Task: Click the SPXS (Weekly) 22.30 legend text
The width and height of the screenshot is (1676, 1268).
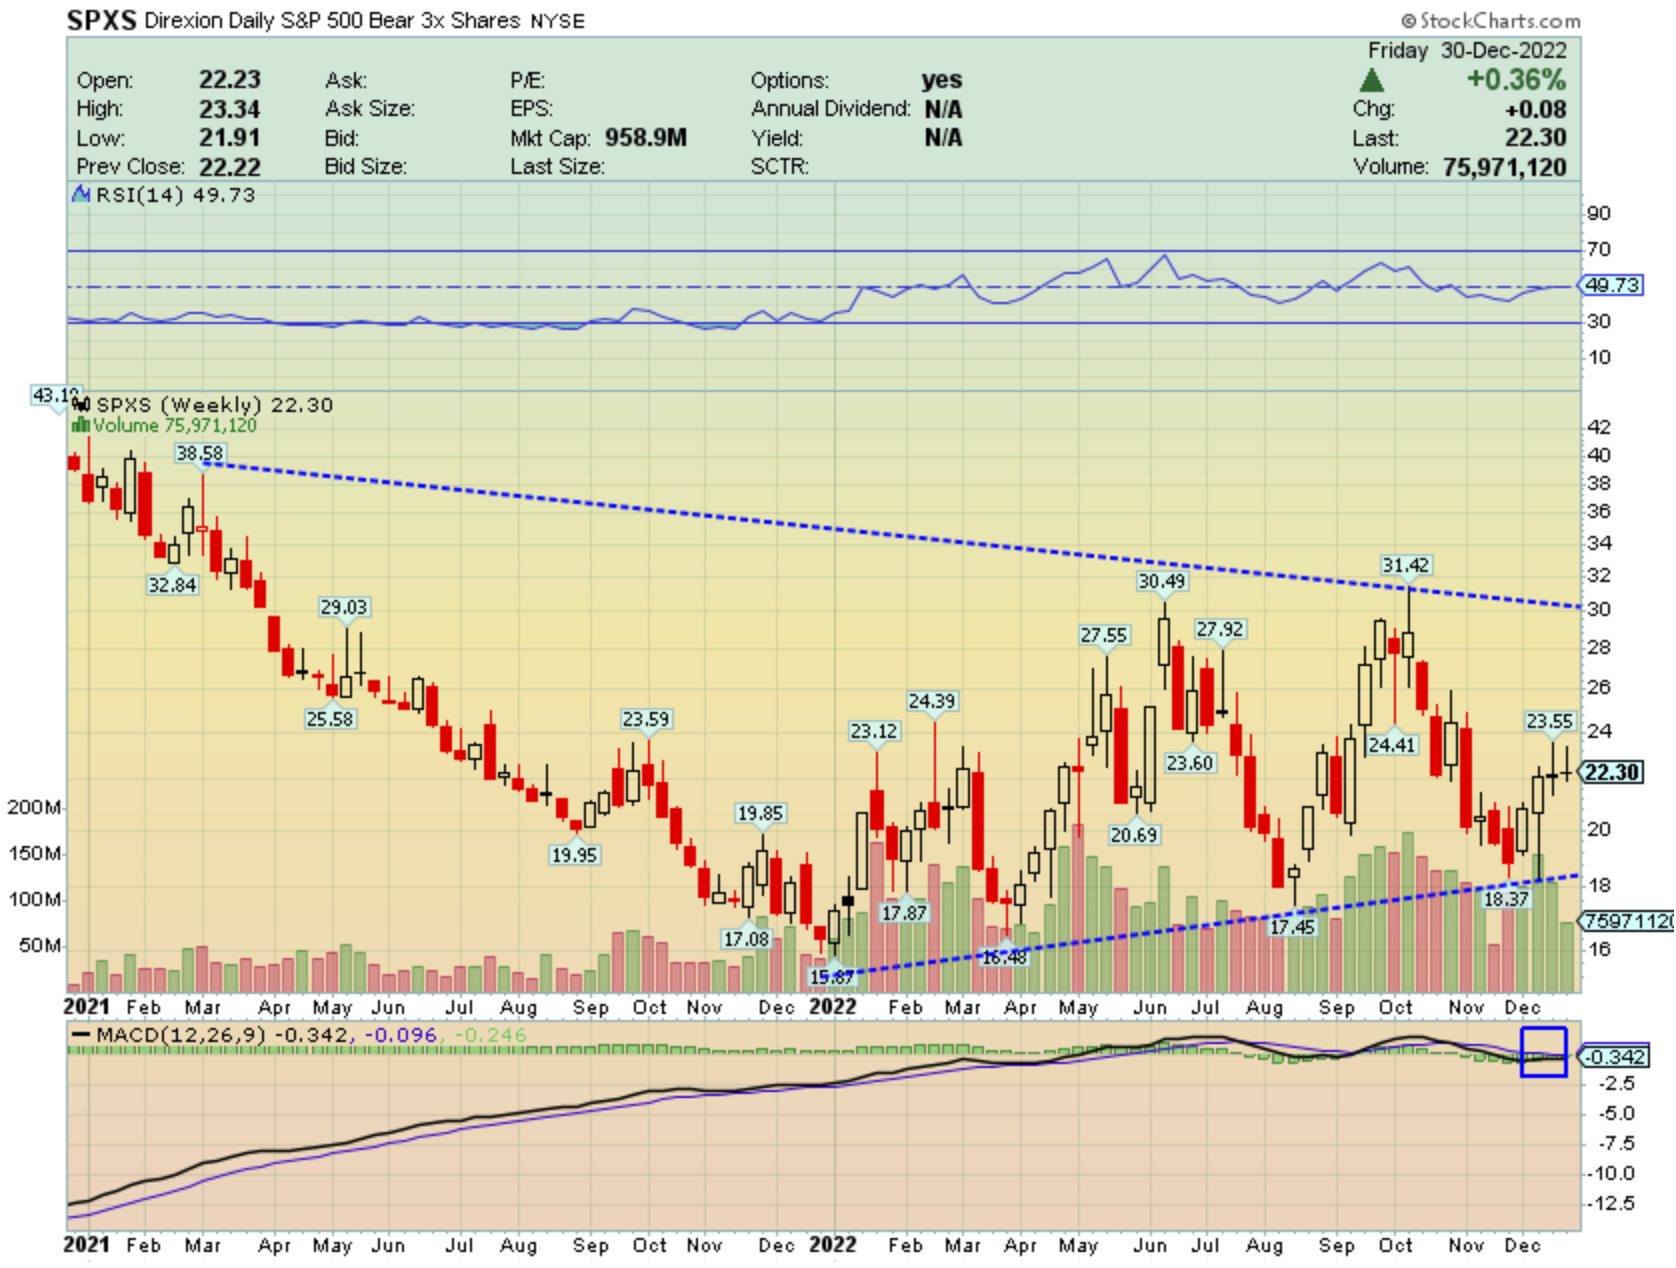Action: pos(215,405)
